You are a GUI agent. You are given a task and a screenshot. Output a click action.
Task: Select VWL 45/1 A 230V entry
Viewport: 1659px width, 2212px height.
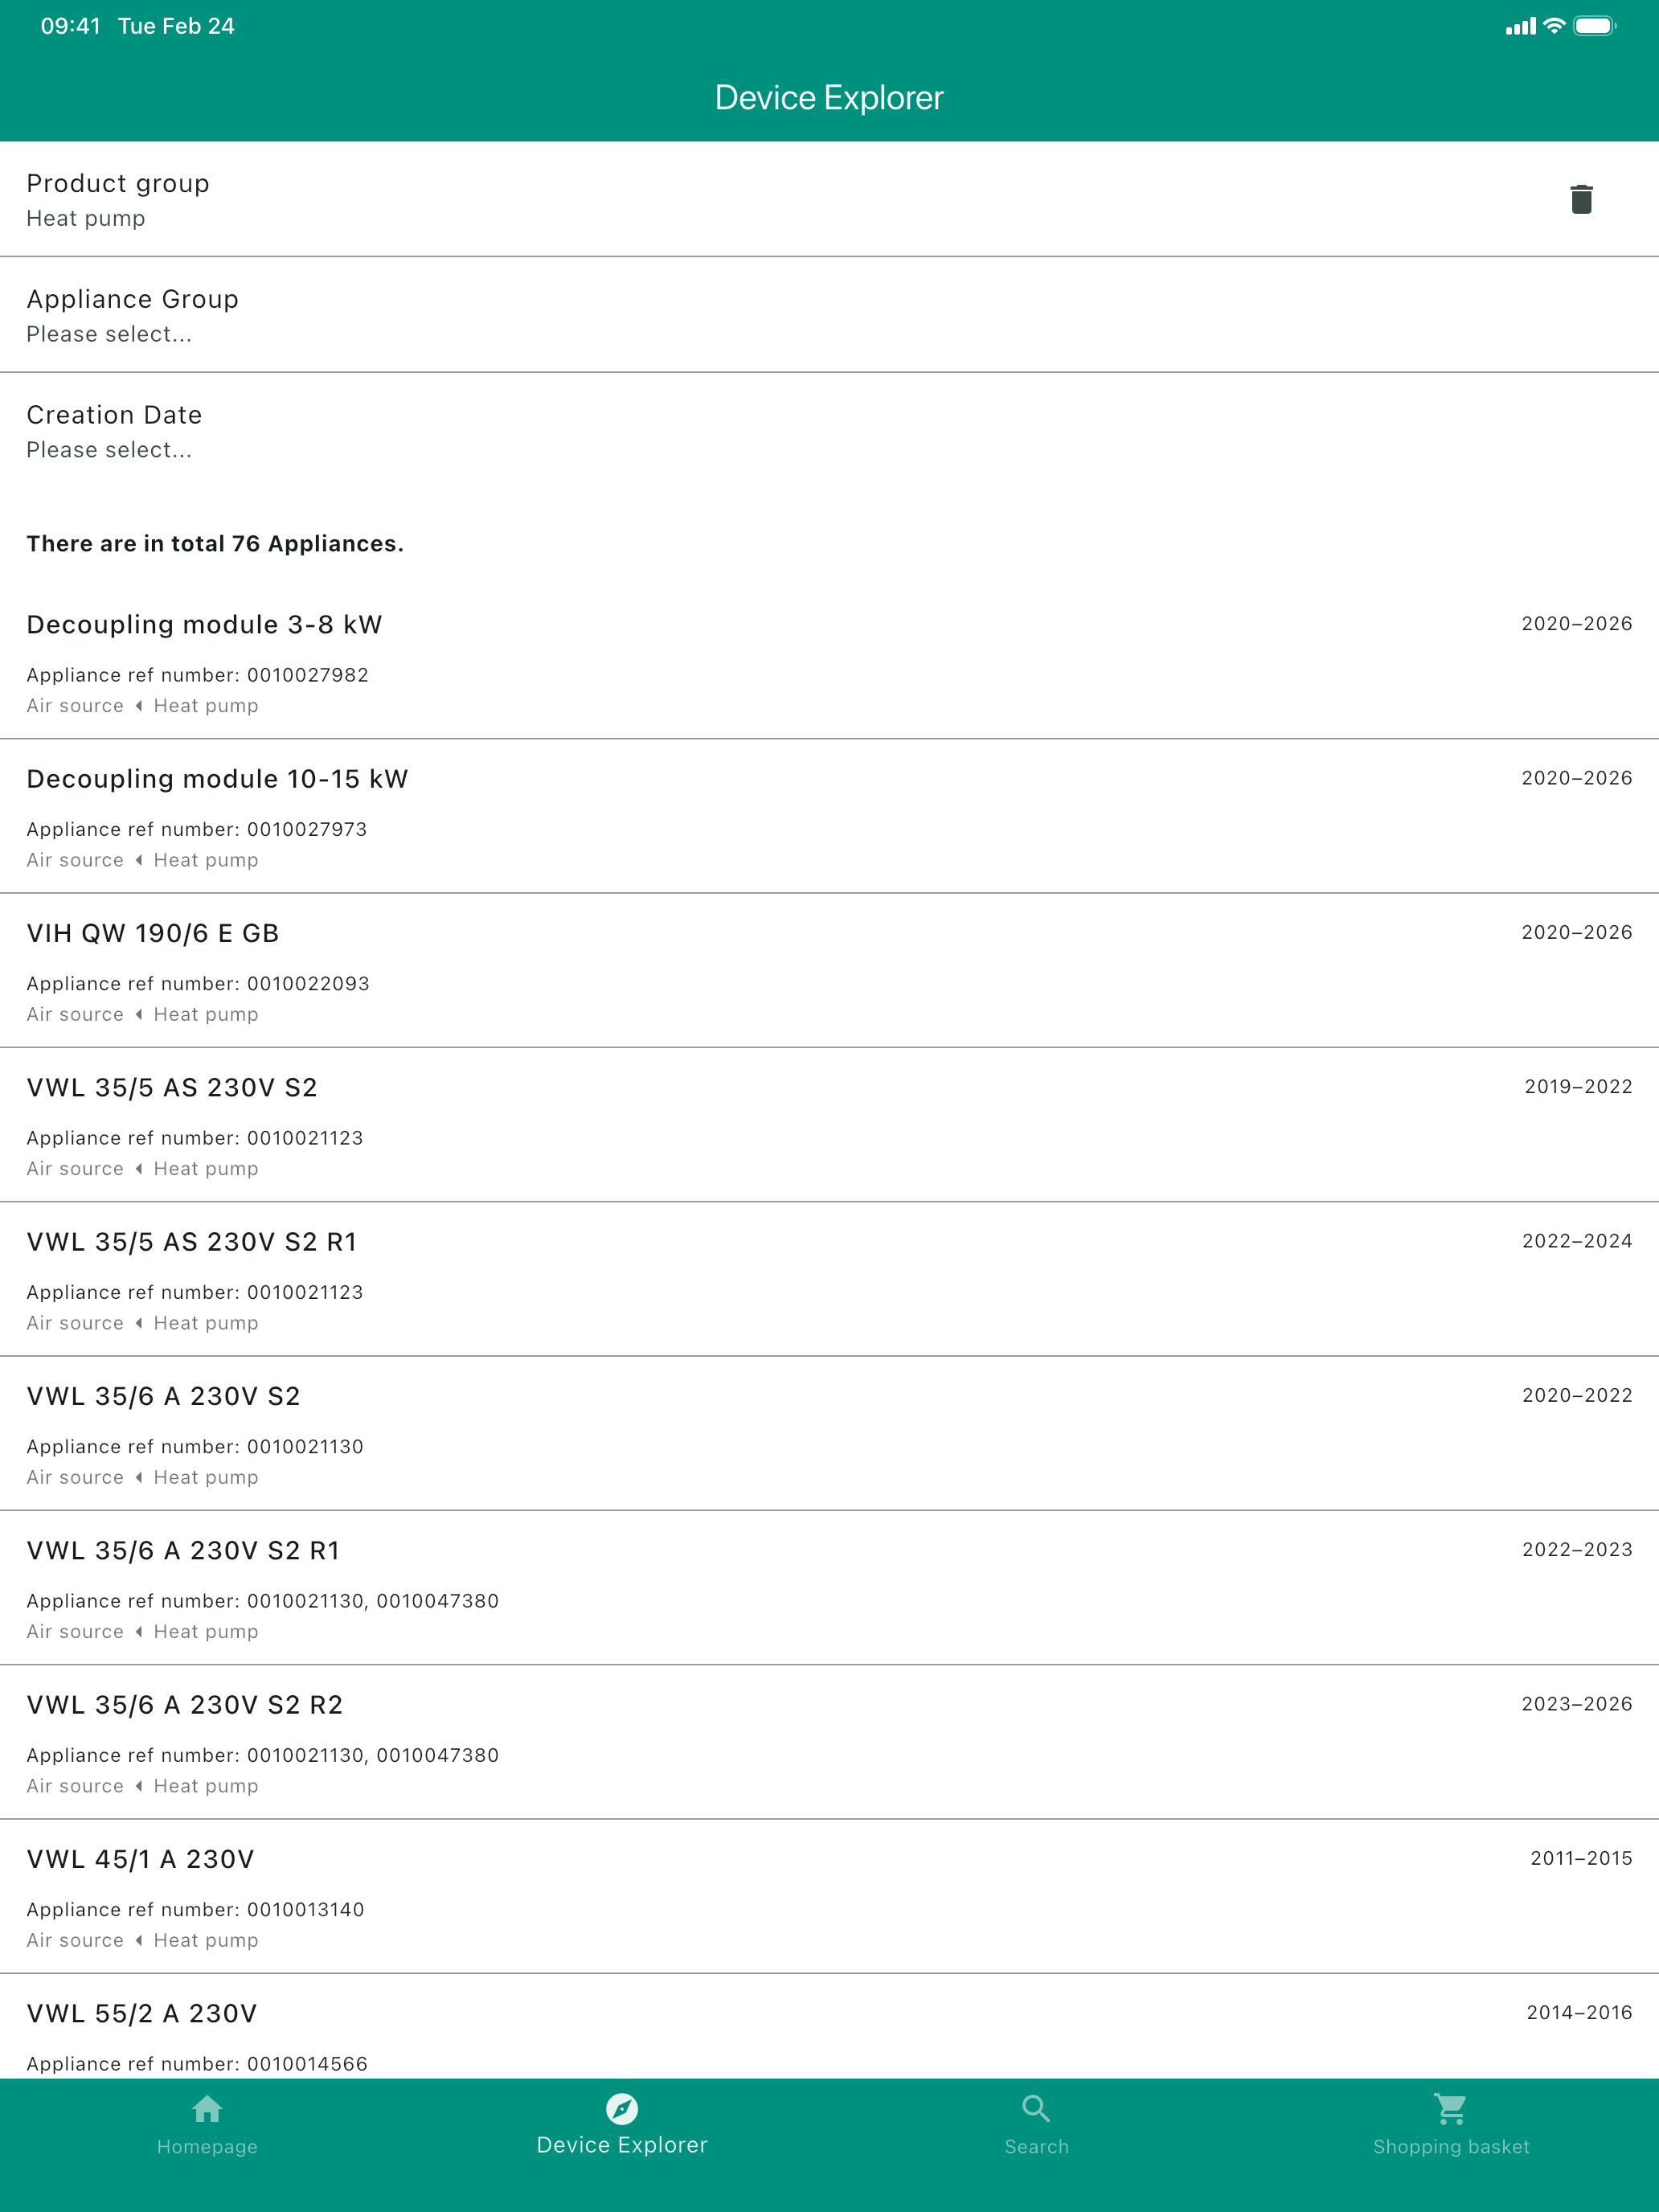point(829,1896)
